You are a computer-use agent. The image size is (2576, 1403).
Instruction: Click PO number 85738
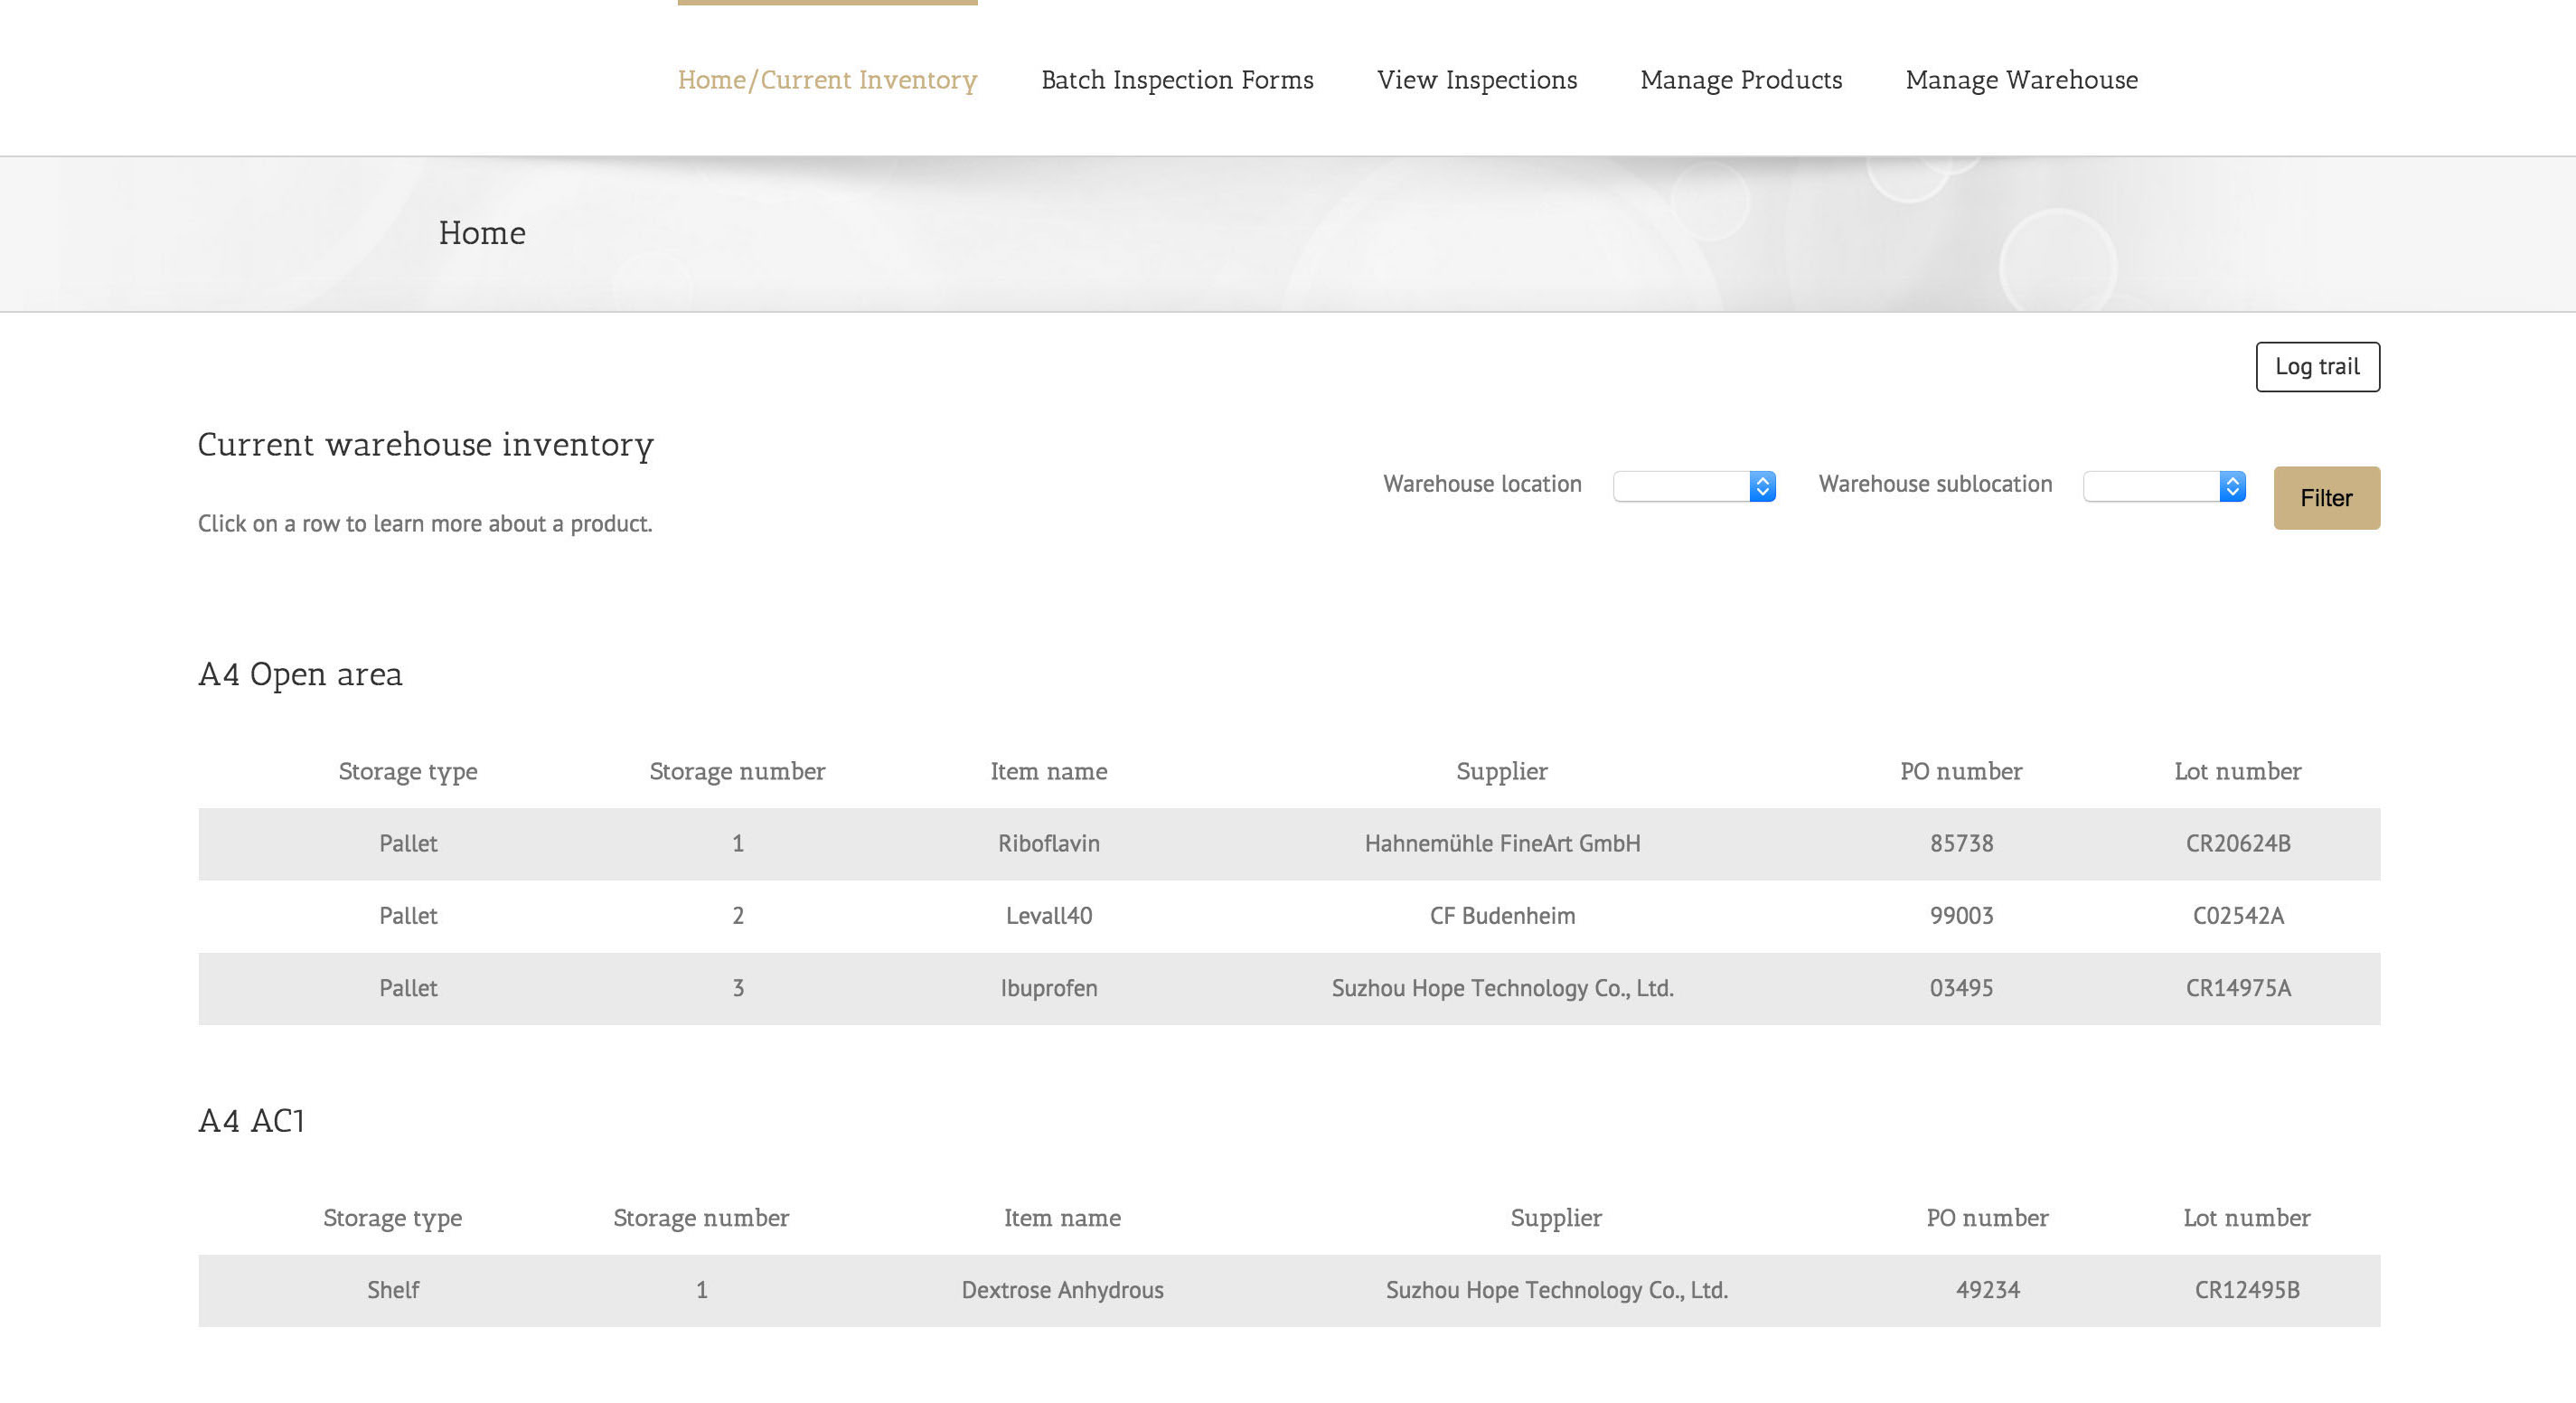1961,844
